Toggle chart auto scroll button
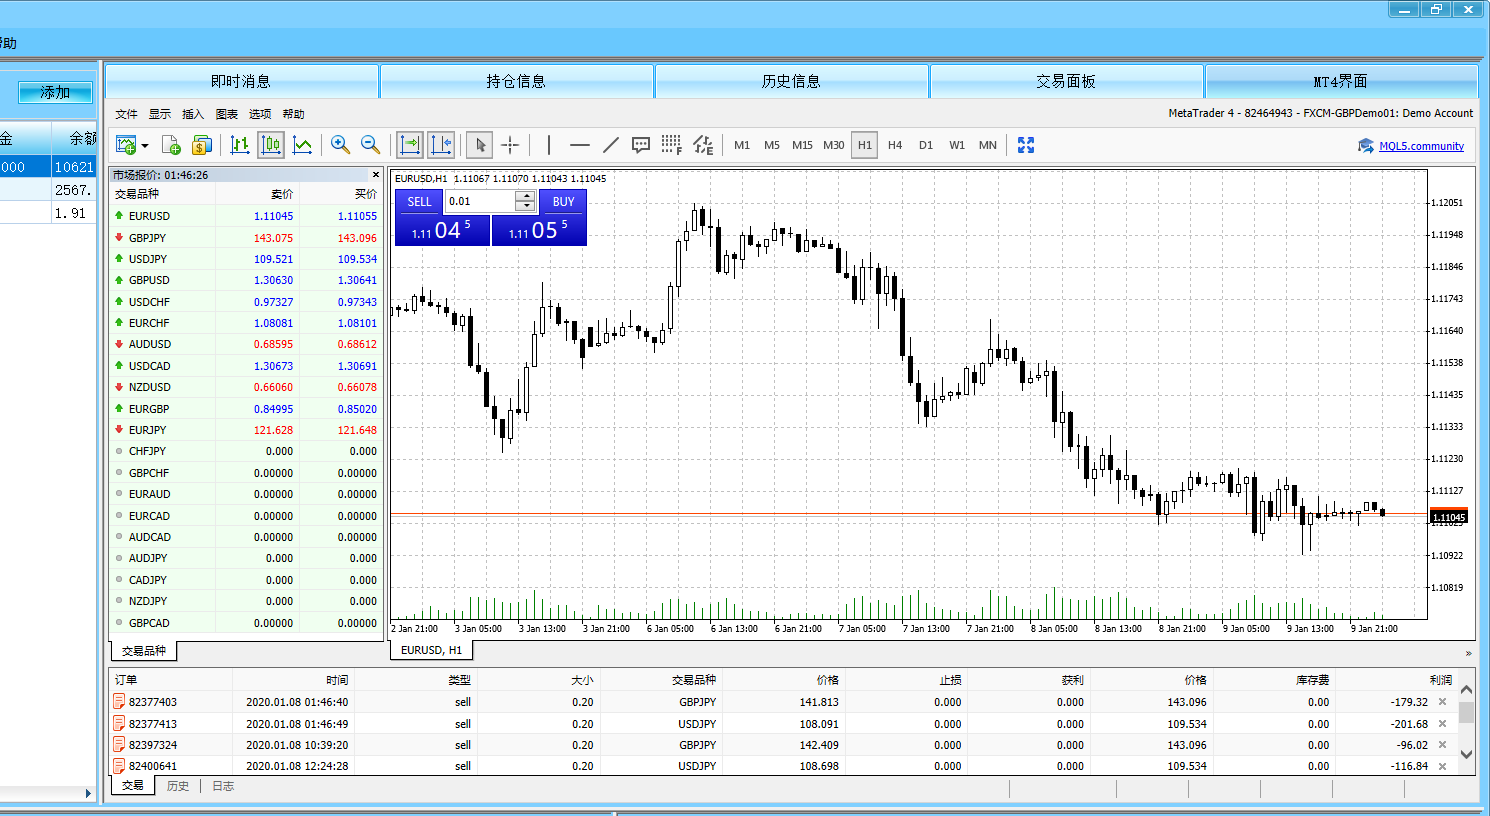This screenshot has width=1490, height=816. [x=410, y=145]
